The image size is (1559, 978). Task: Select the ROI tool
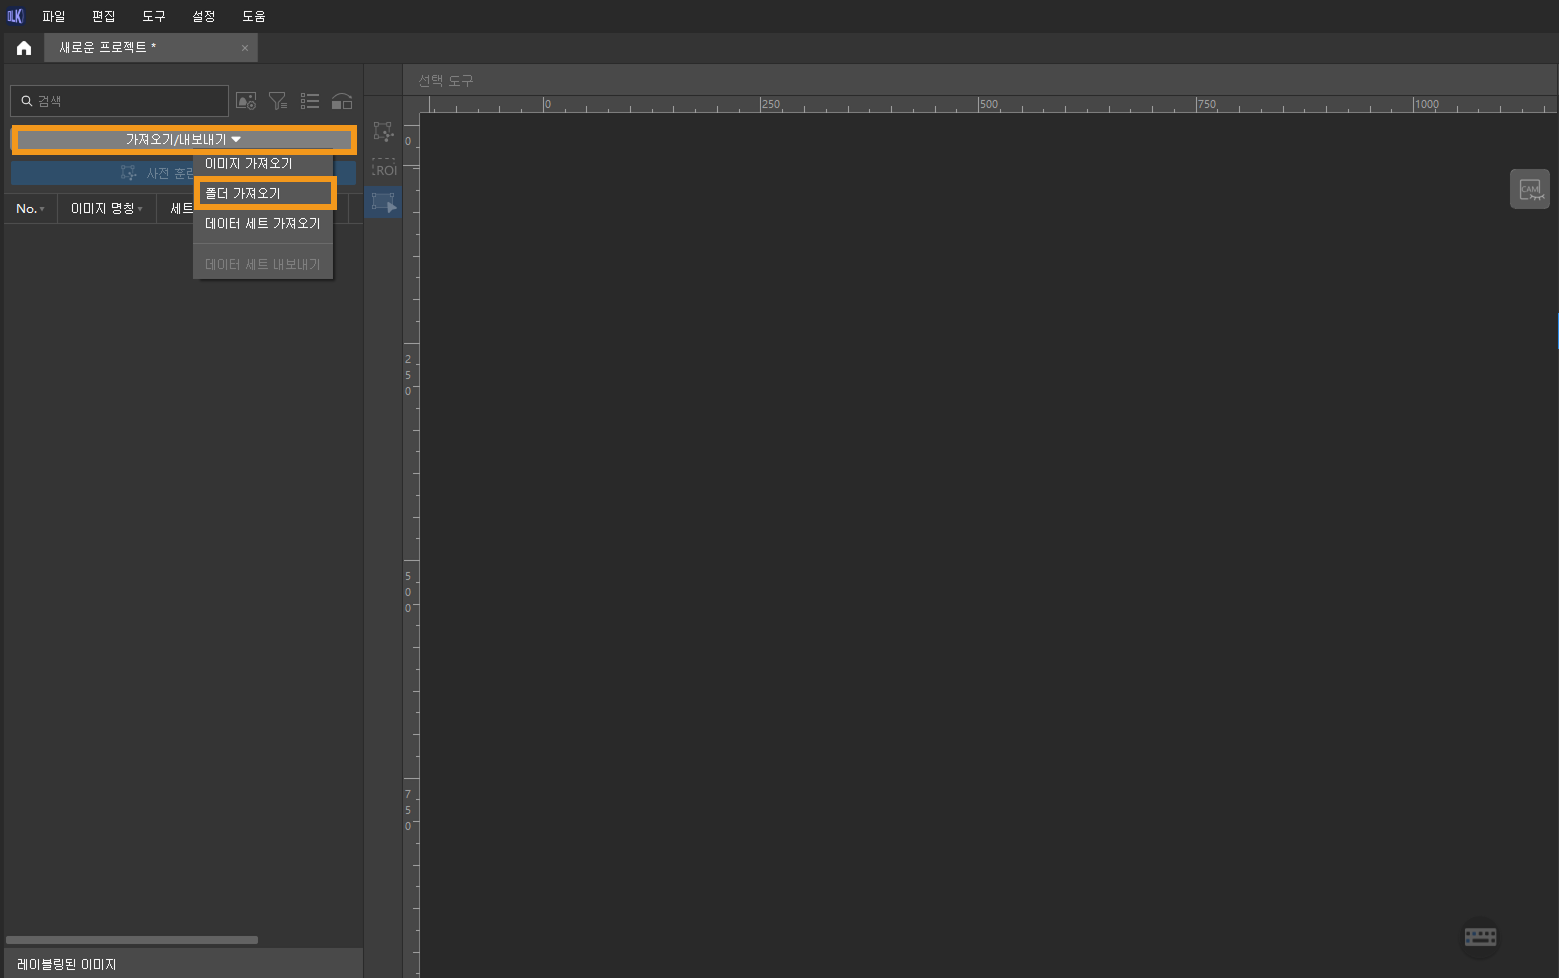click(384, 168)
